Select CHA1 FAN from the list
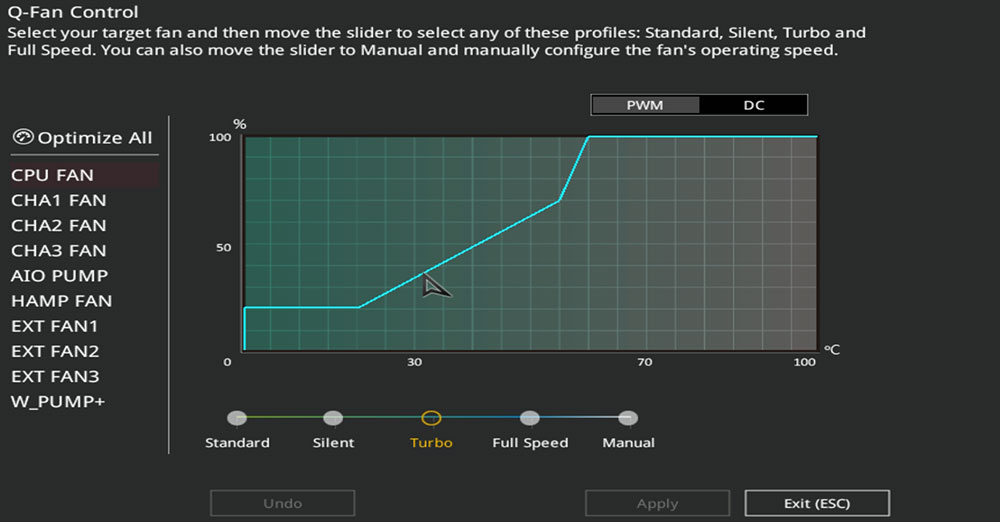This screenshot has height=522, width=1000. (x=59, y=200)
